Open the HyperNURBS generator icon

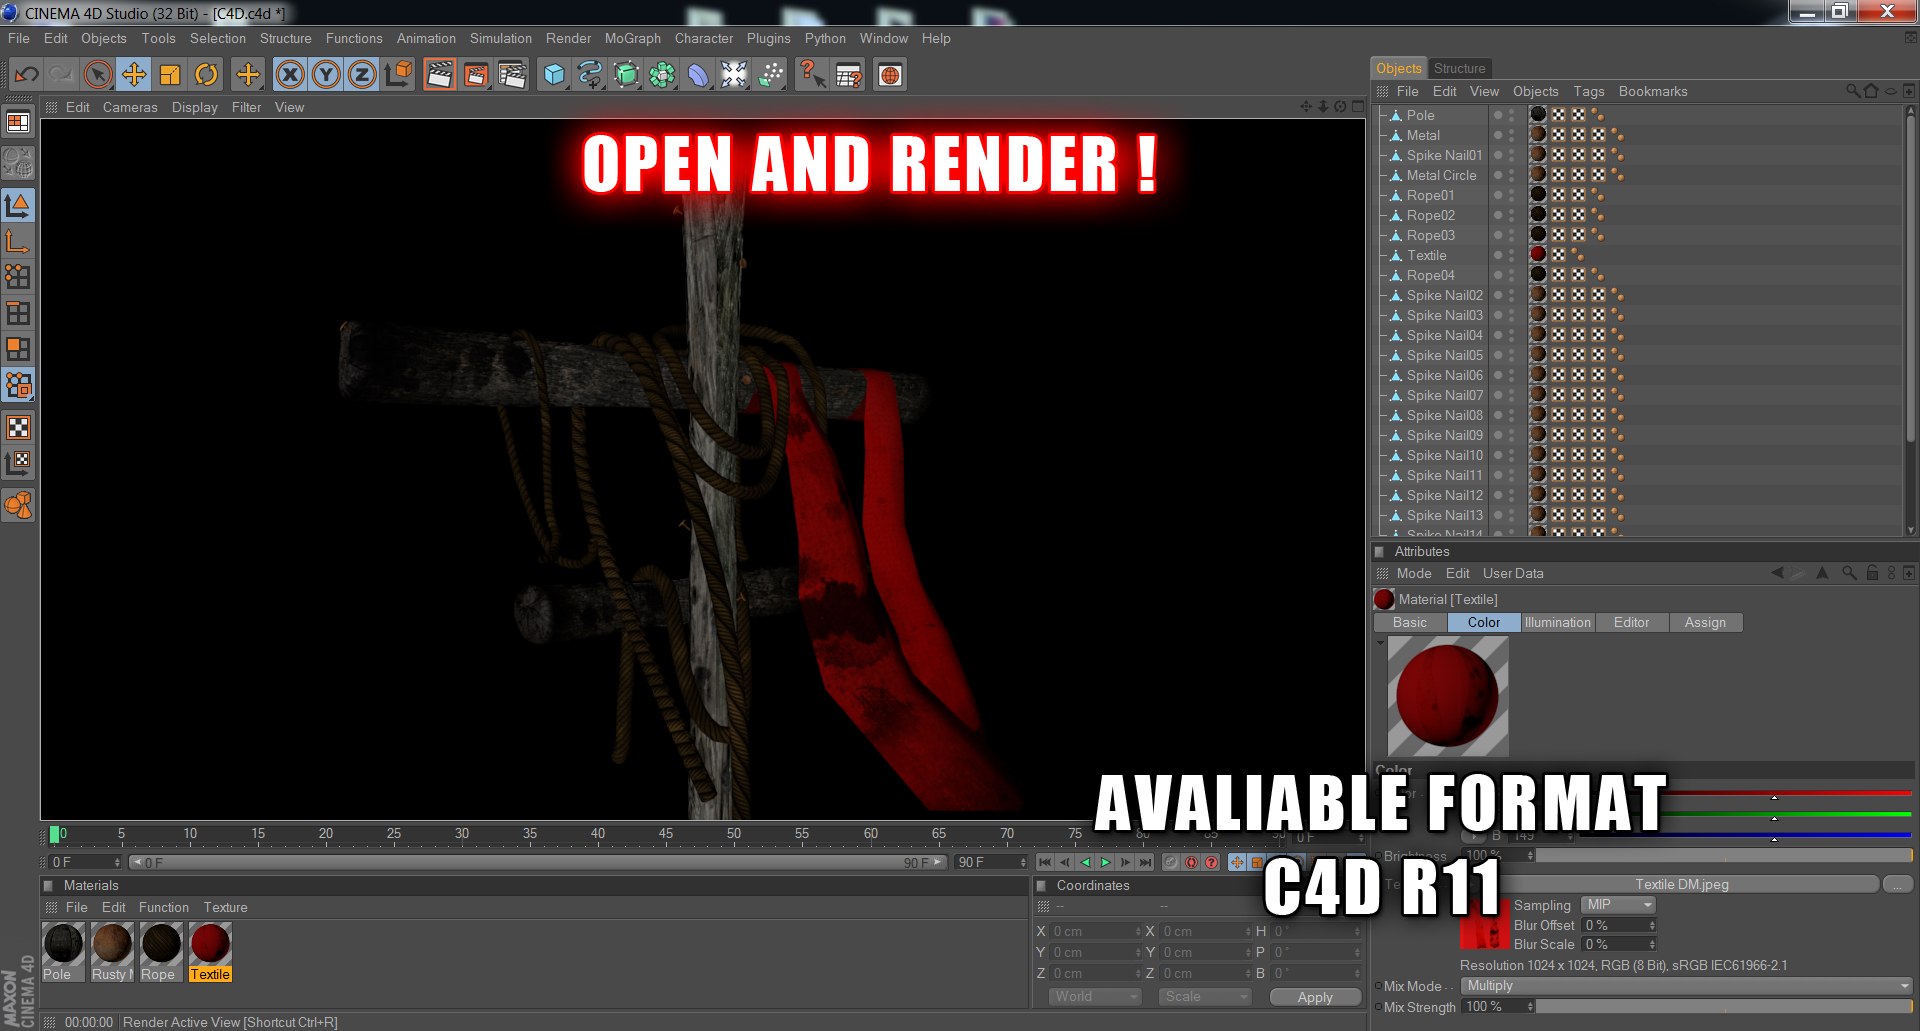point(626,74)
